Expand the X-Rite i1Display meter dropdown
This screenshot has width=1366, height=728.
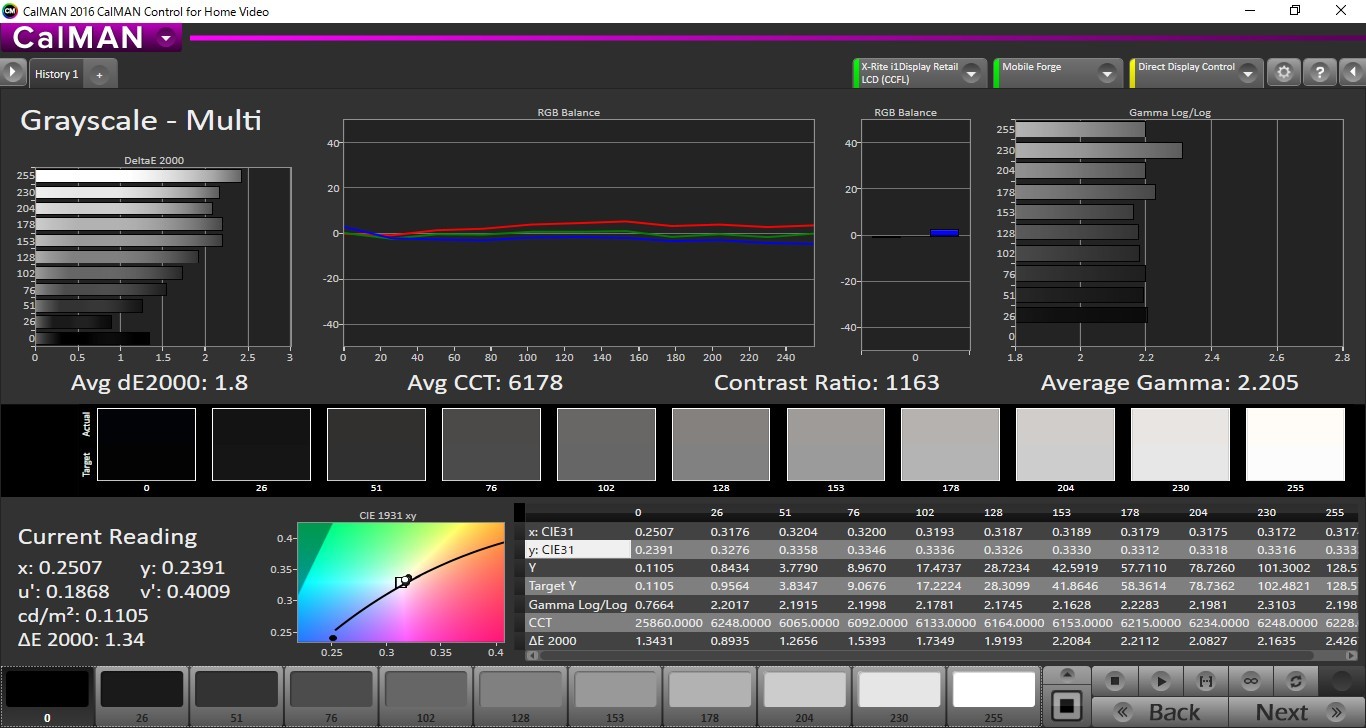click(x=970, y=73)
